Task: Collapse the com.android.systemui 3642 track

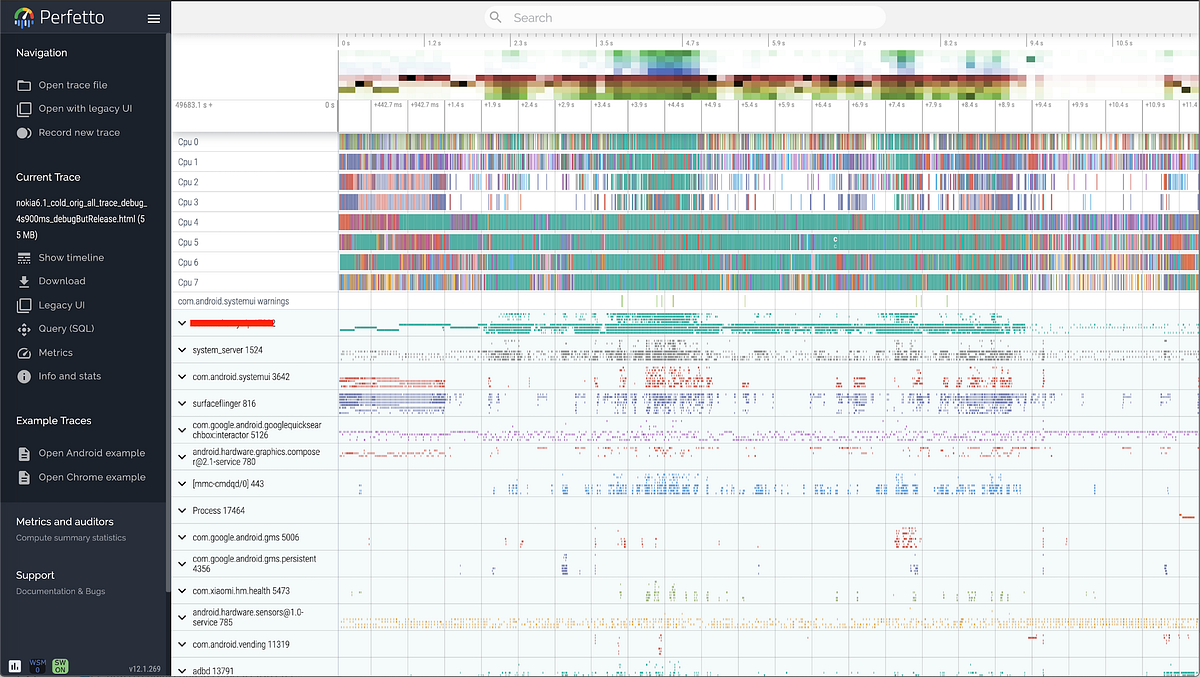Action: (x=182, y=376)
